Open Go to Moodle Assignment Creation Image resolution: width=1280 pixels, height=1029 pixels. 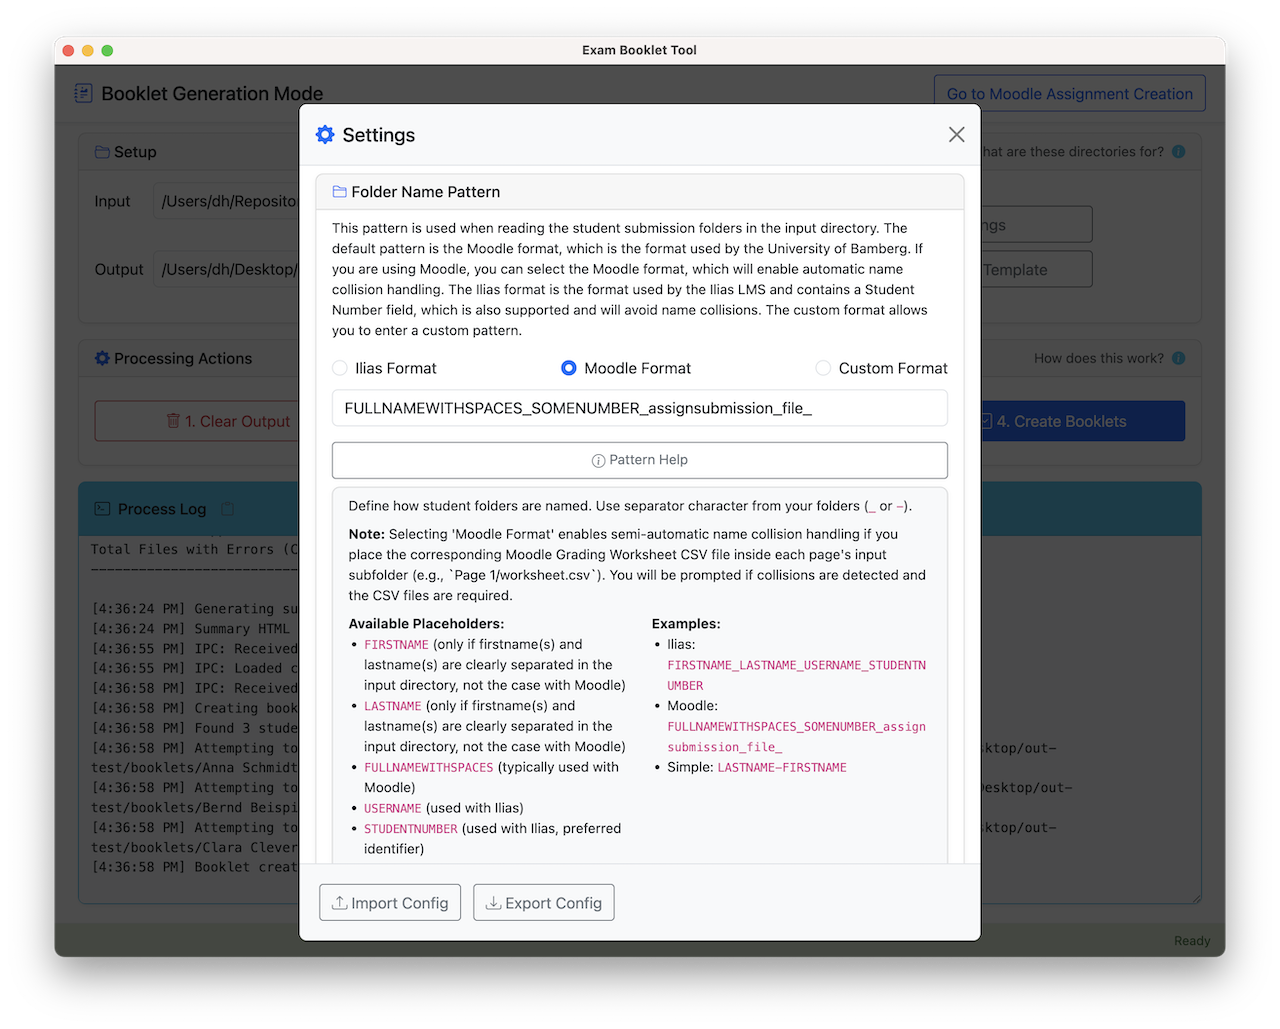(x=1069, y=93)
